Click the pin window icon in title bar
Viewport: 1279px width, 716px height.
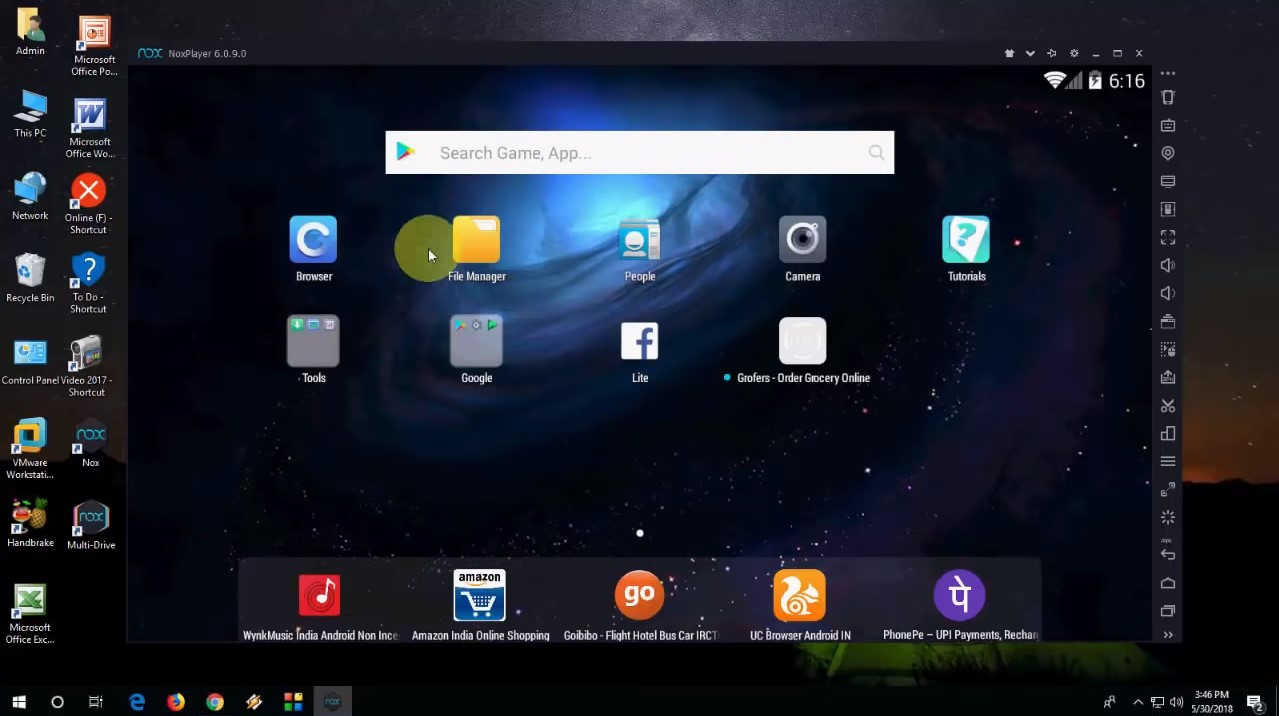1051,53
